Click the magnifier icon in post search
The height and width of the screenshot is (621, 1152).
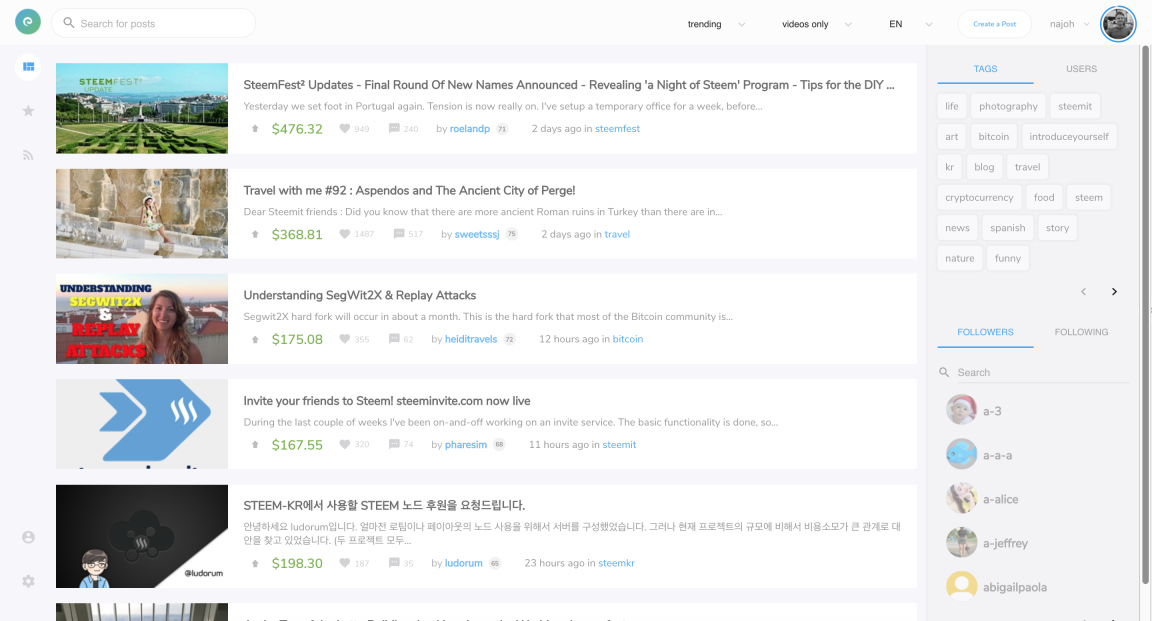coord(68,23)
